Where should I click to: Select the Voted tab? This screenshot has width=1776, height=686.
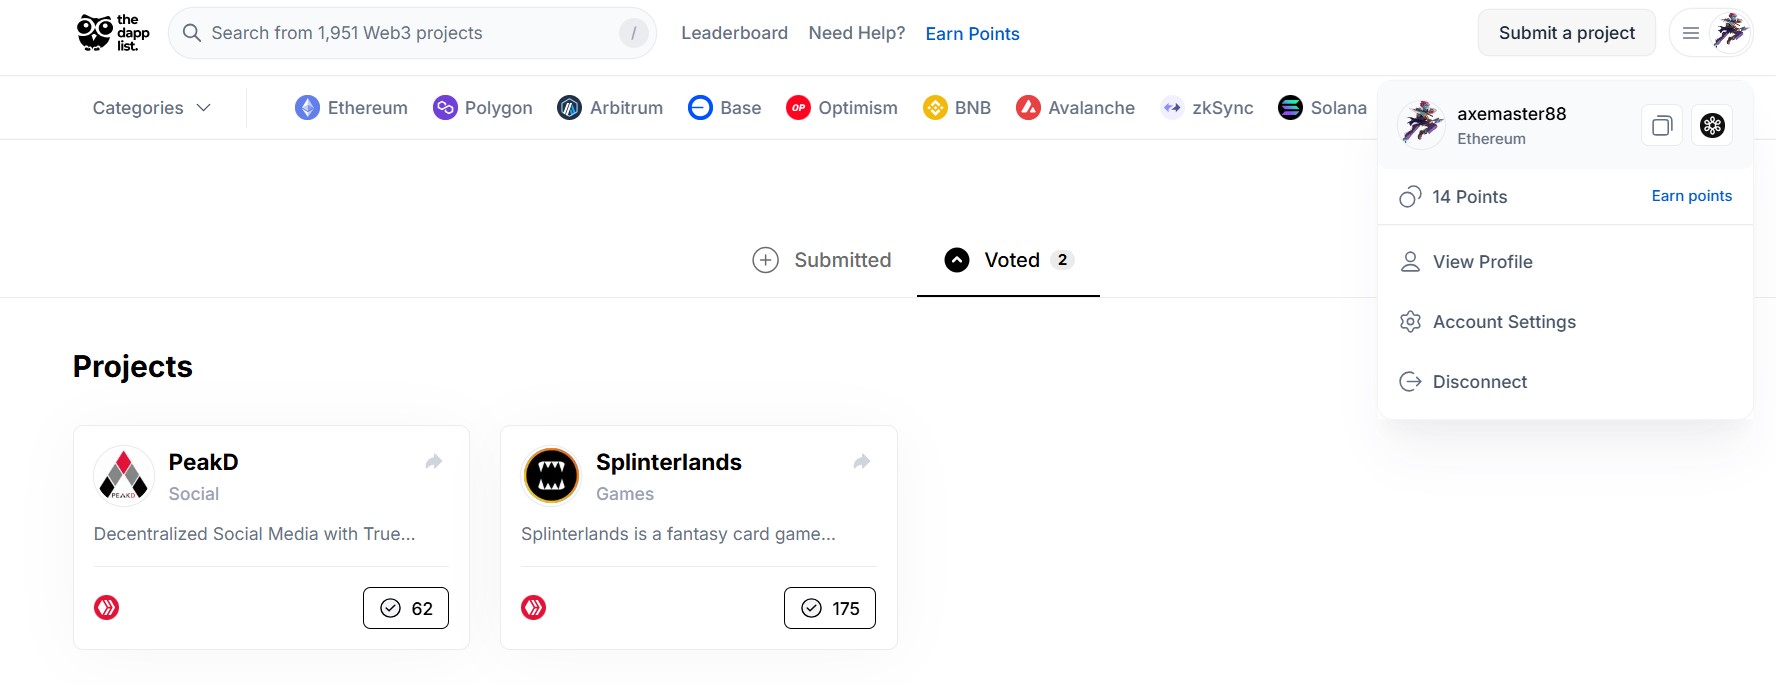click(x=1008, y=260)
